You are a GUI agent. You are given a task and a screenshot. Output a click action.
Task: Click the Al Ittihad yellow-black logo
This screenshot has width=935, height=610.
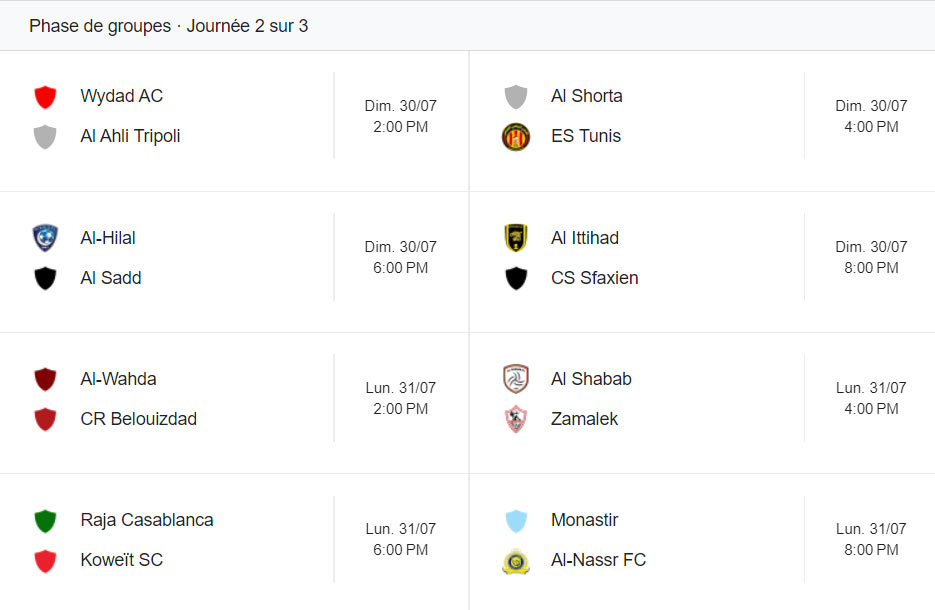point(516,238)
